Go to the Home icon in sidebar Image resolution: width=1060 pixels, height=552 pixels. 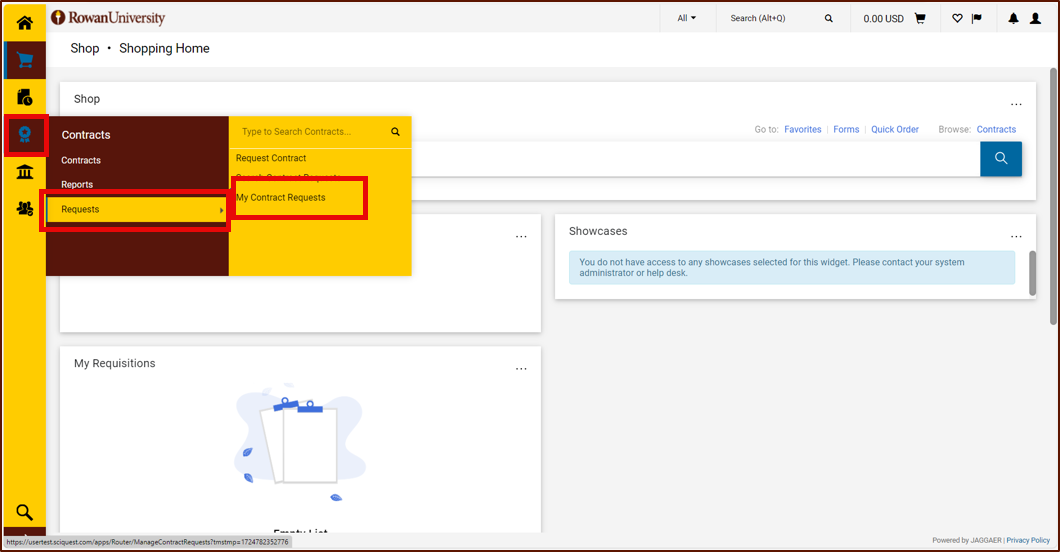click(x=24, y=23)
